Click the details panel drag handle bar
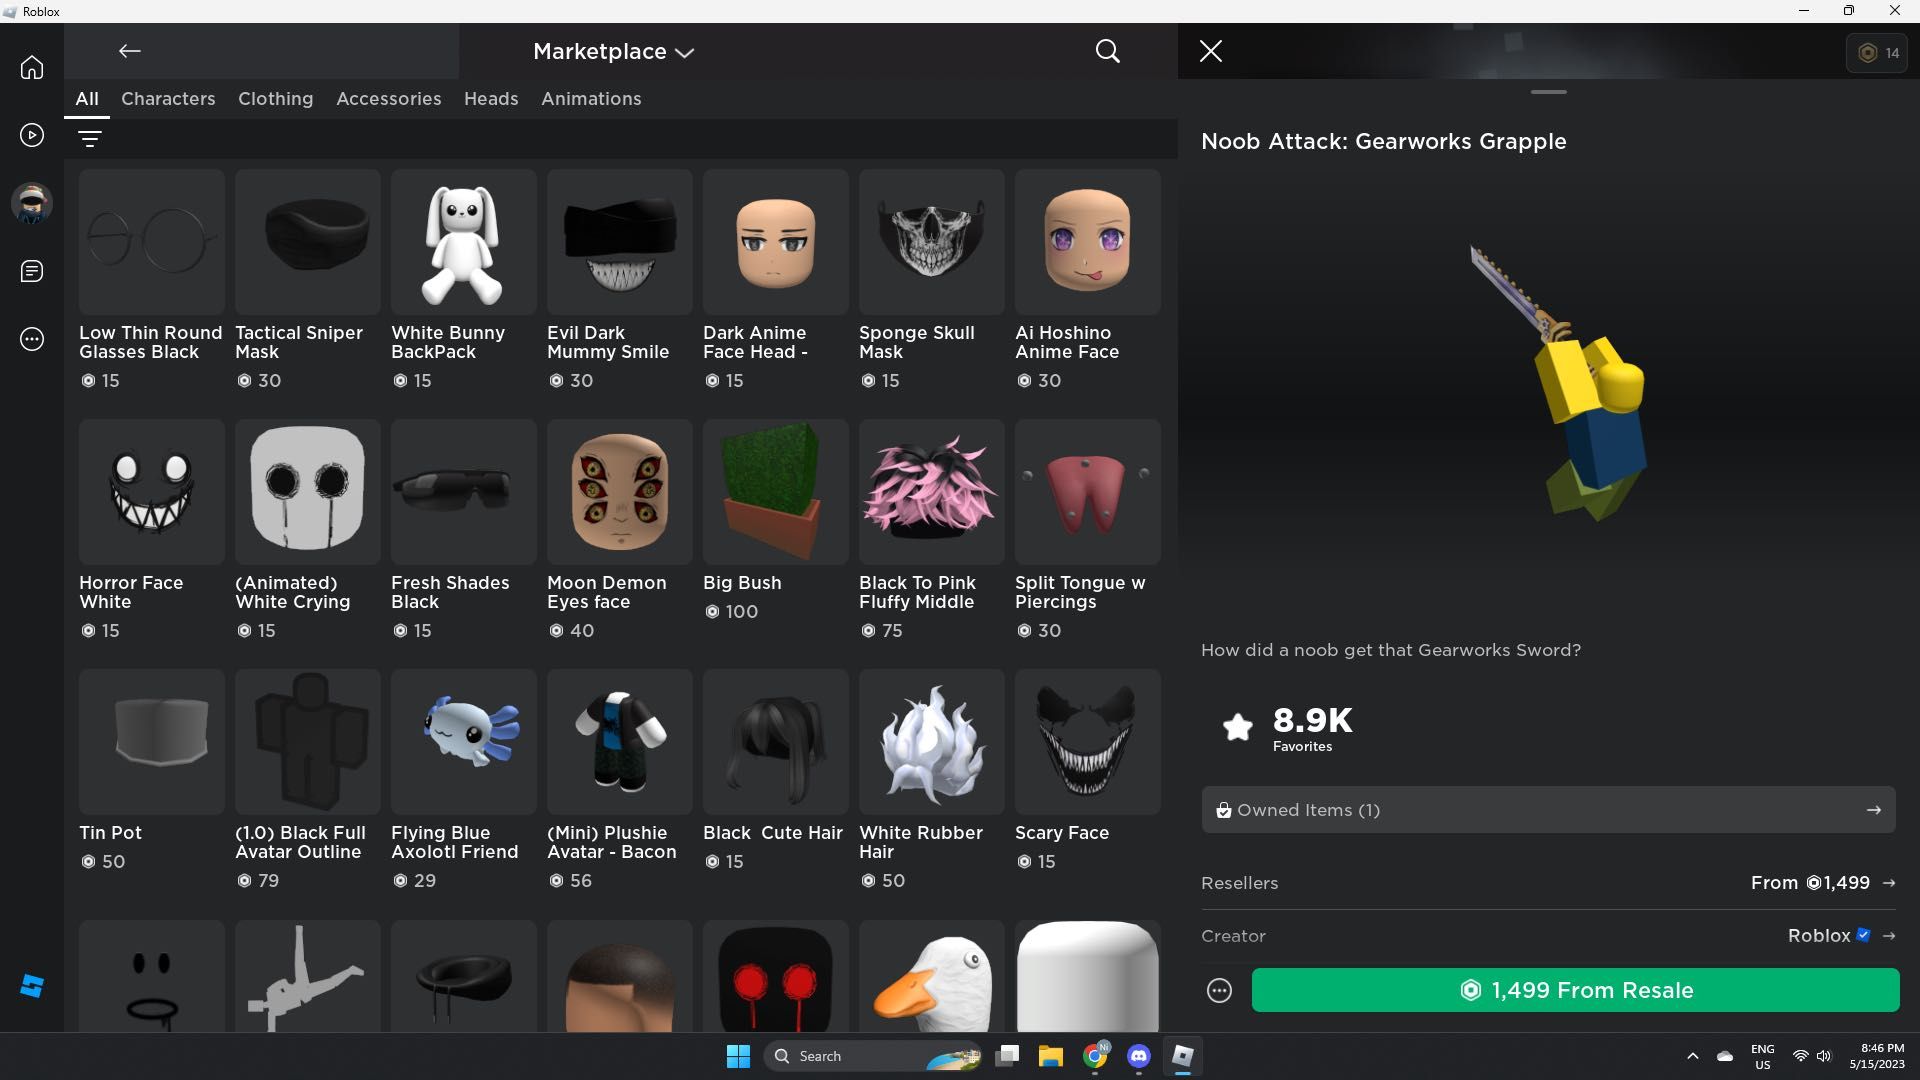This screenshot has height=1080, width=1920. pyautogui.click(x=1548, y=92)
